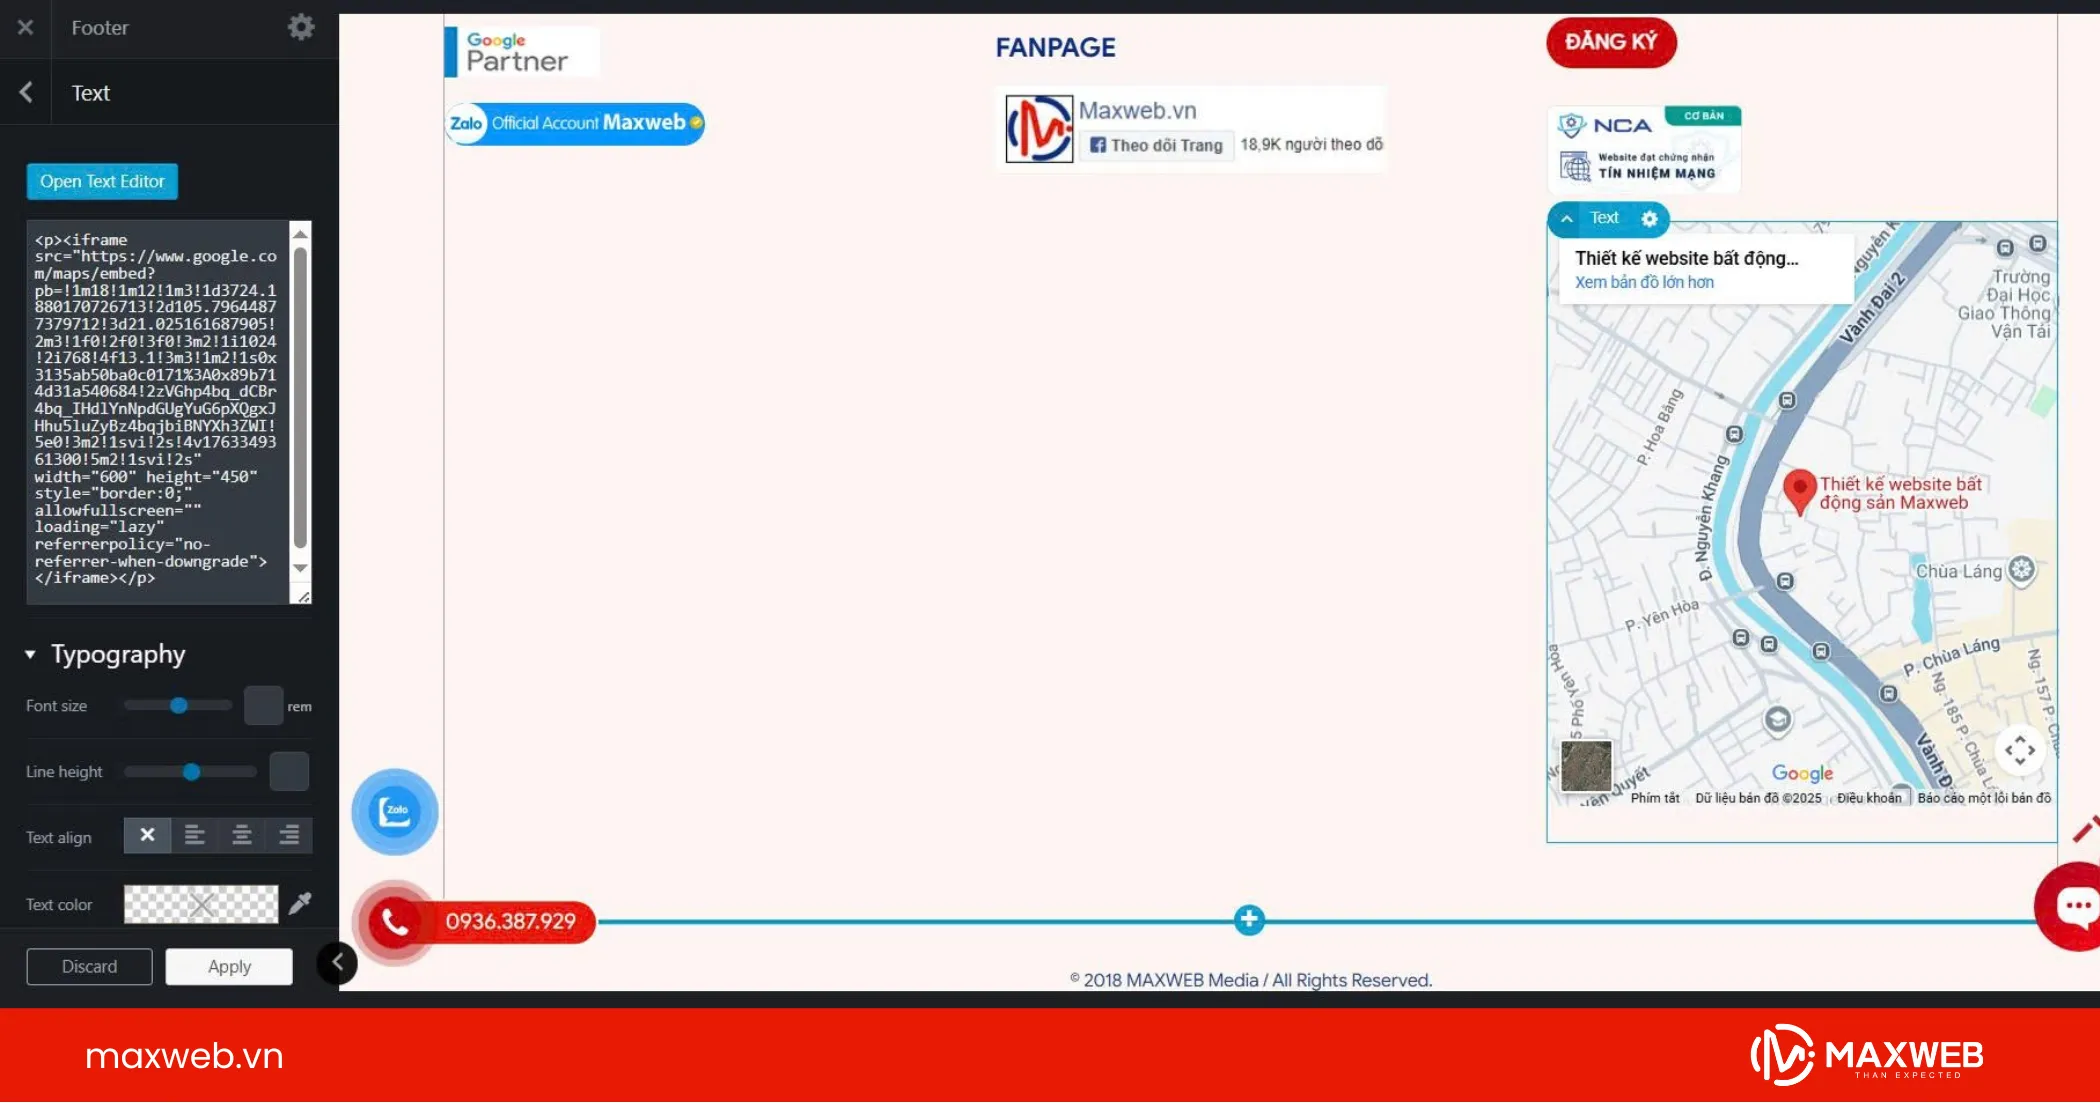Expand parent selector on Text element toolbar
The image size is (2100, 1103).
coord(1567,218)
